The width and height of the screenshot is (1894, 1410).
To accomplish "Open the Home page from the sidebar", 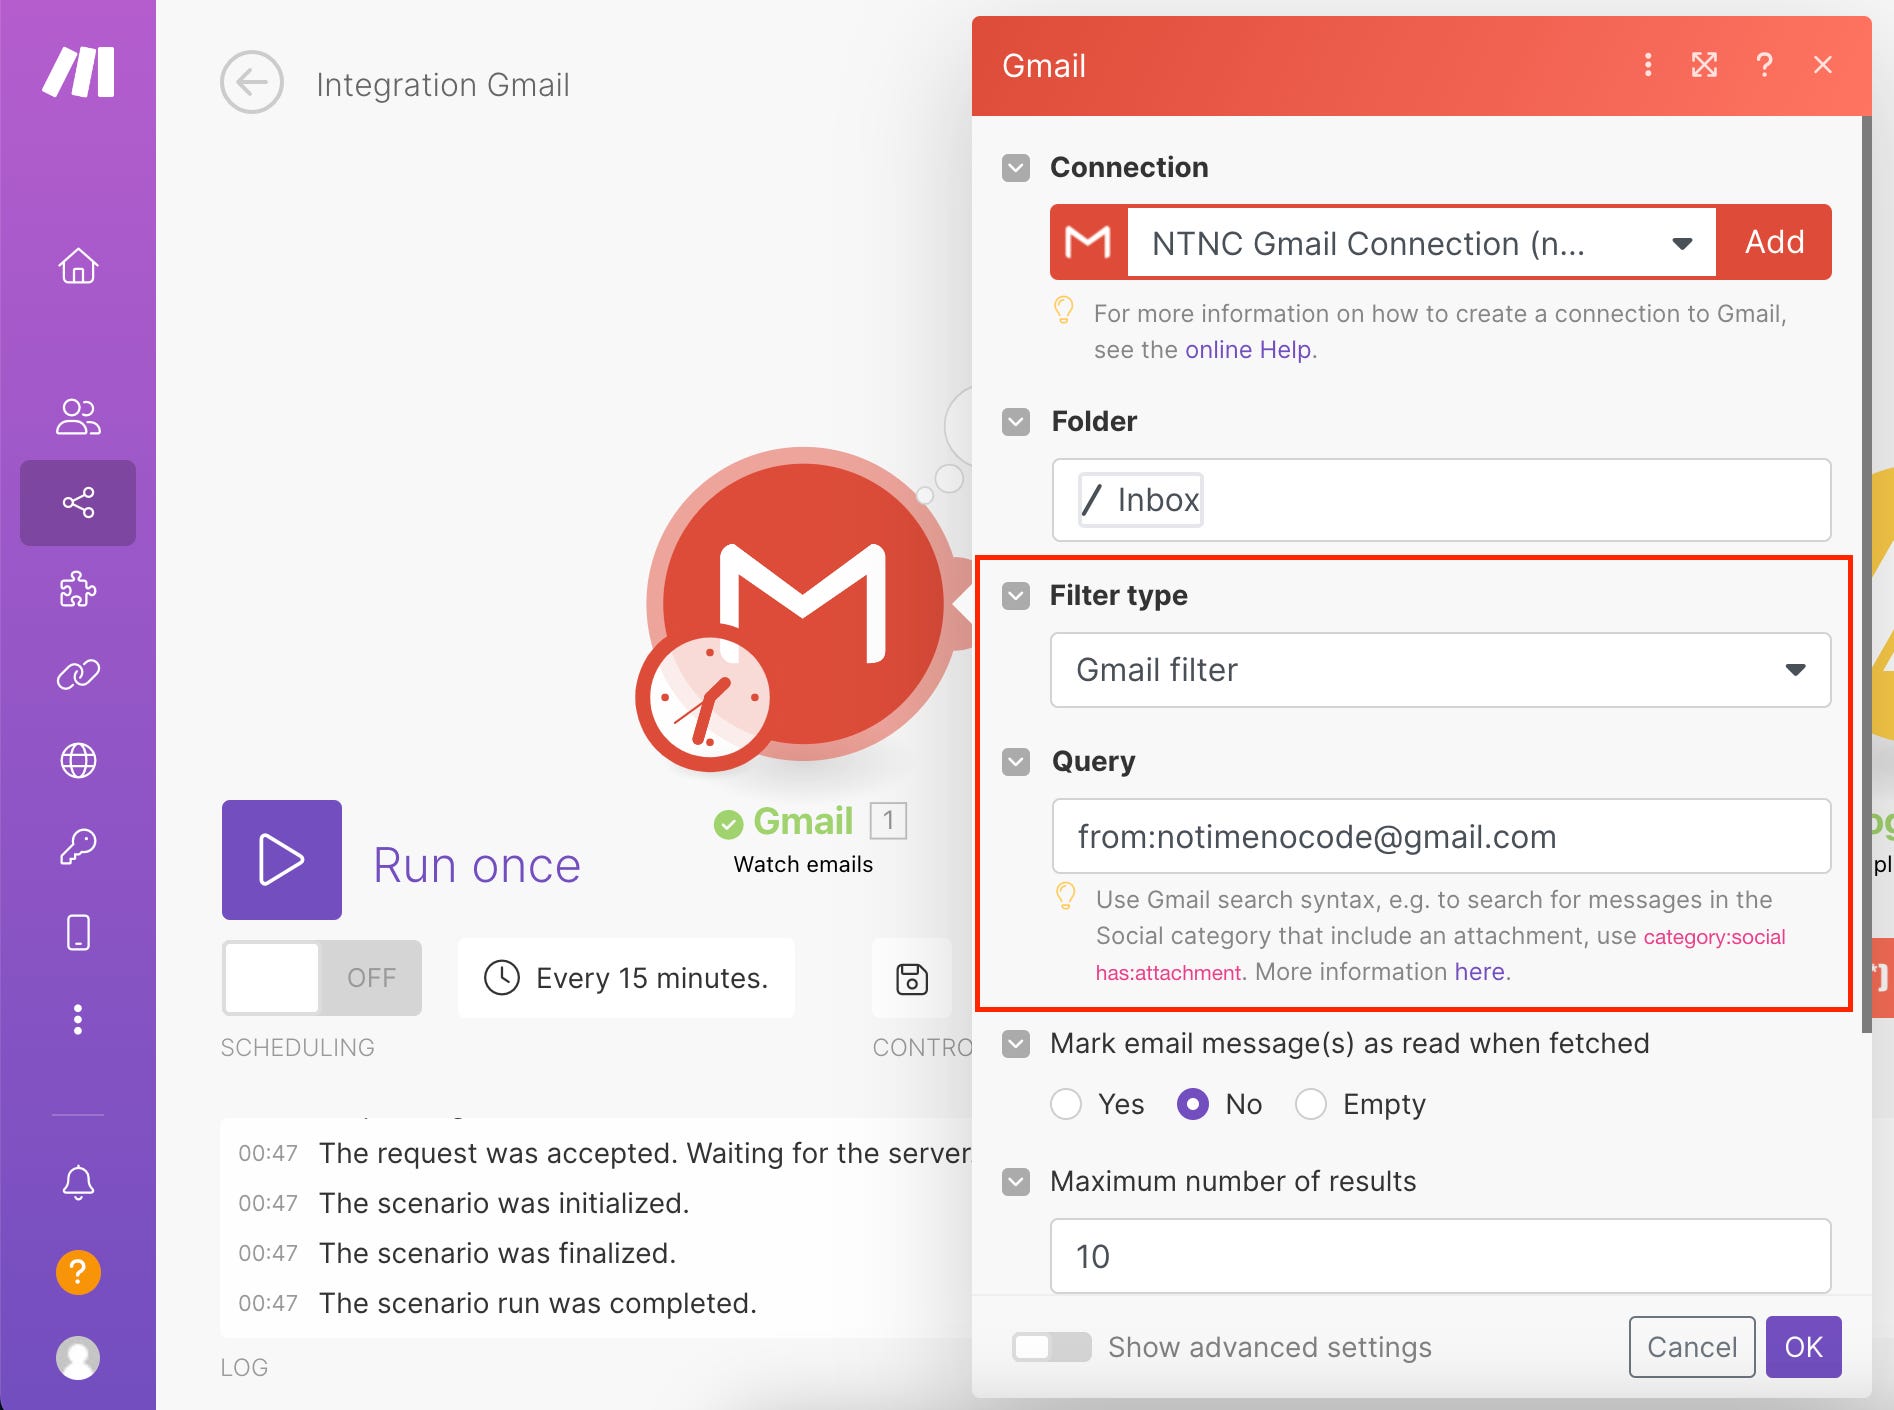I will pos(77,267).
